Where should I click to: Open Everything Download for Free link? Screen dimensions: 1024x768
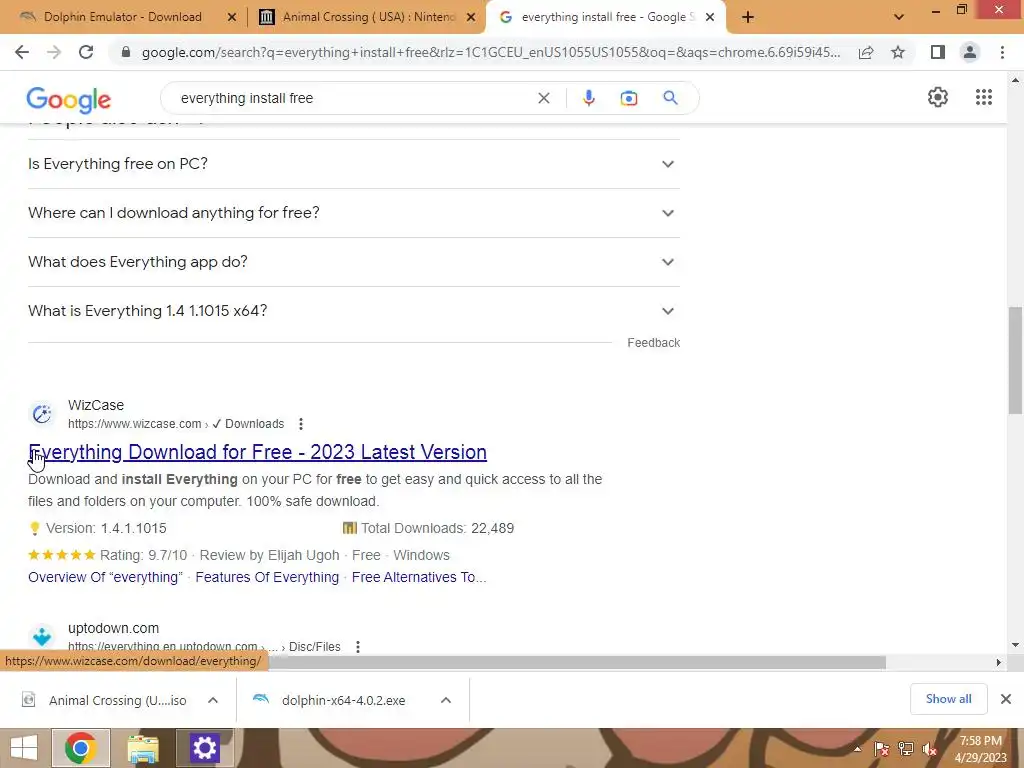[257, 452]
